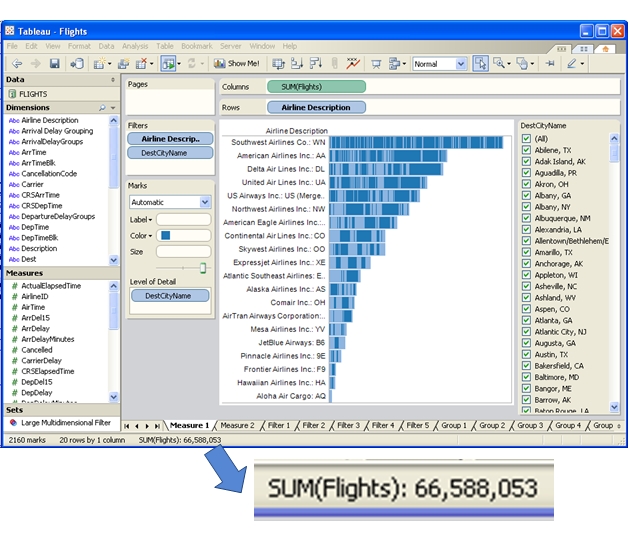Uncheck Barrow, AK checkbox
The height and width of the screenshot is (550, 630).
526,400
